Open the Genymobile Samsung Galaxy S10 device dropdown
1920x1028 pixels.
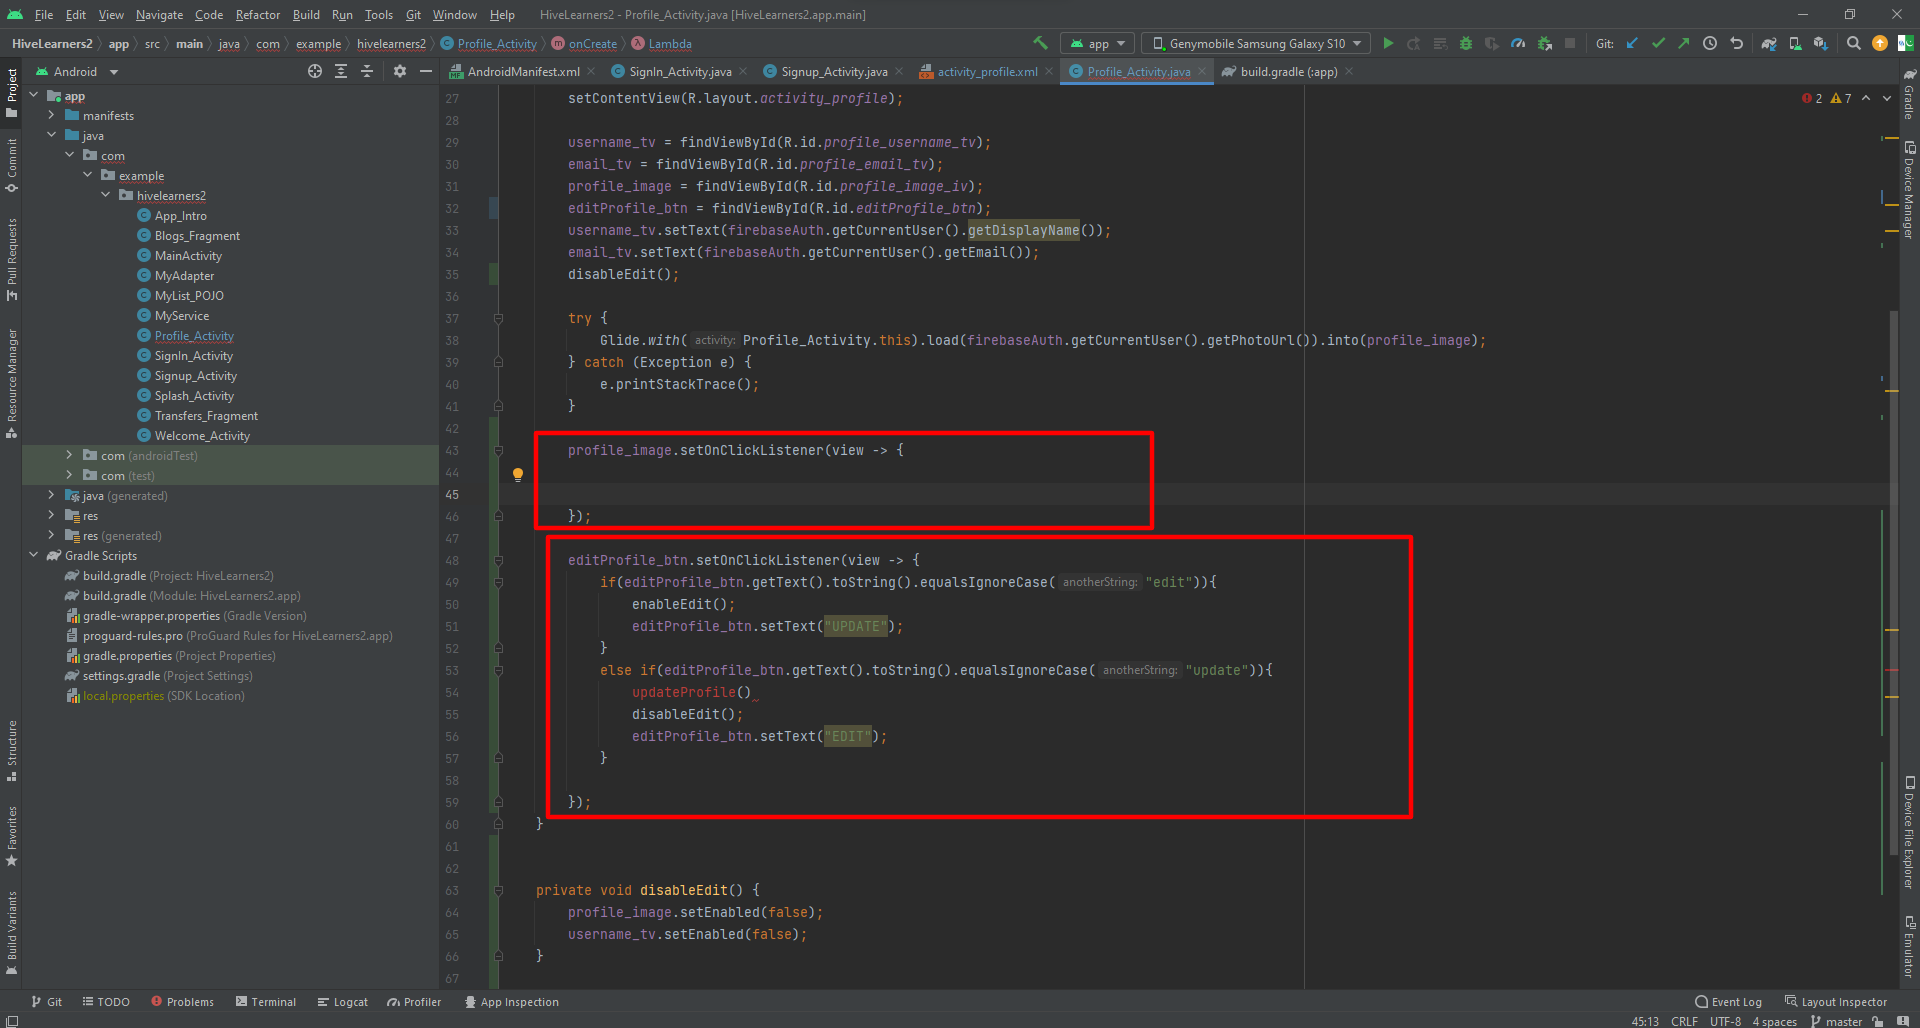click(1257, 43)
